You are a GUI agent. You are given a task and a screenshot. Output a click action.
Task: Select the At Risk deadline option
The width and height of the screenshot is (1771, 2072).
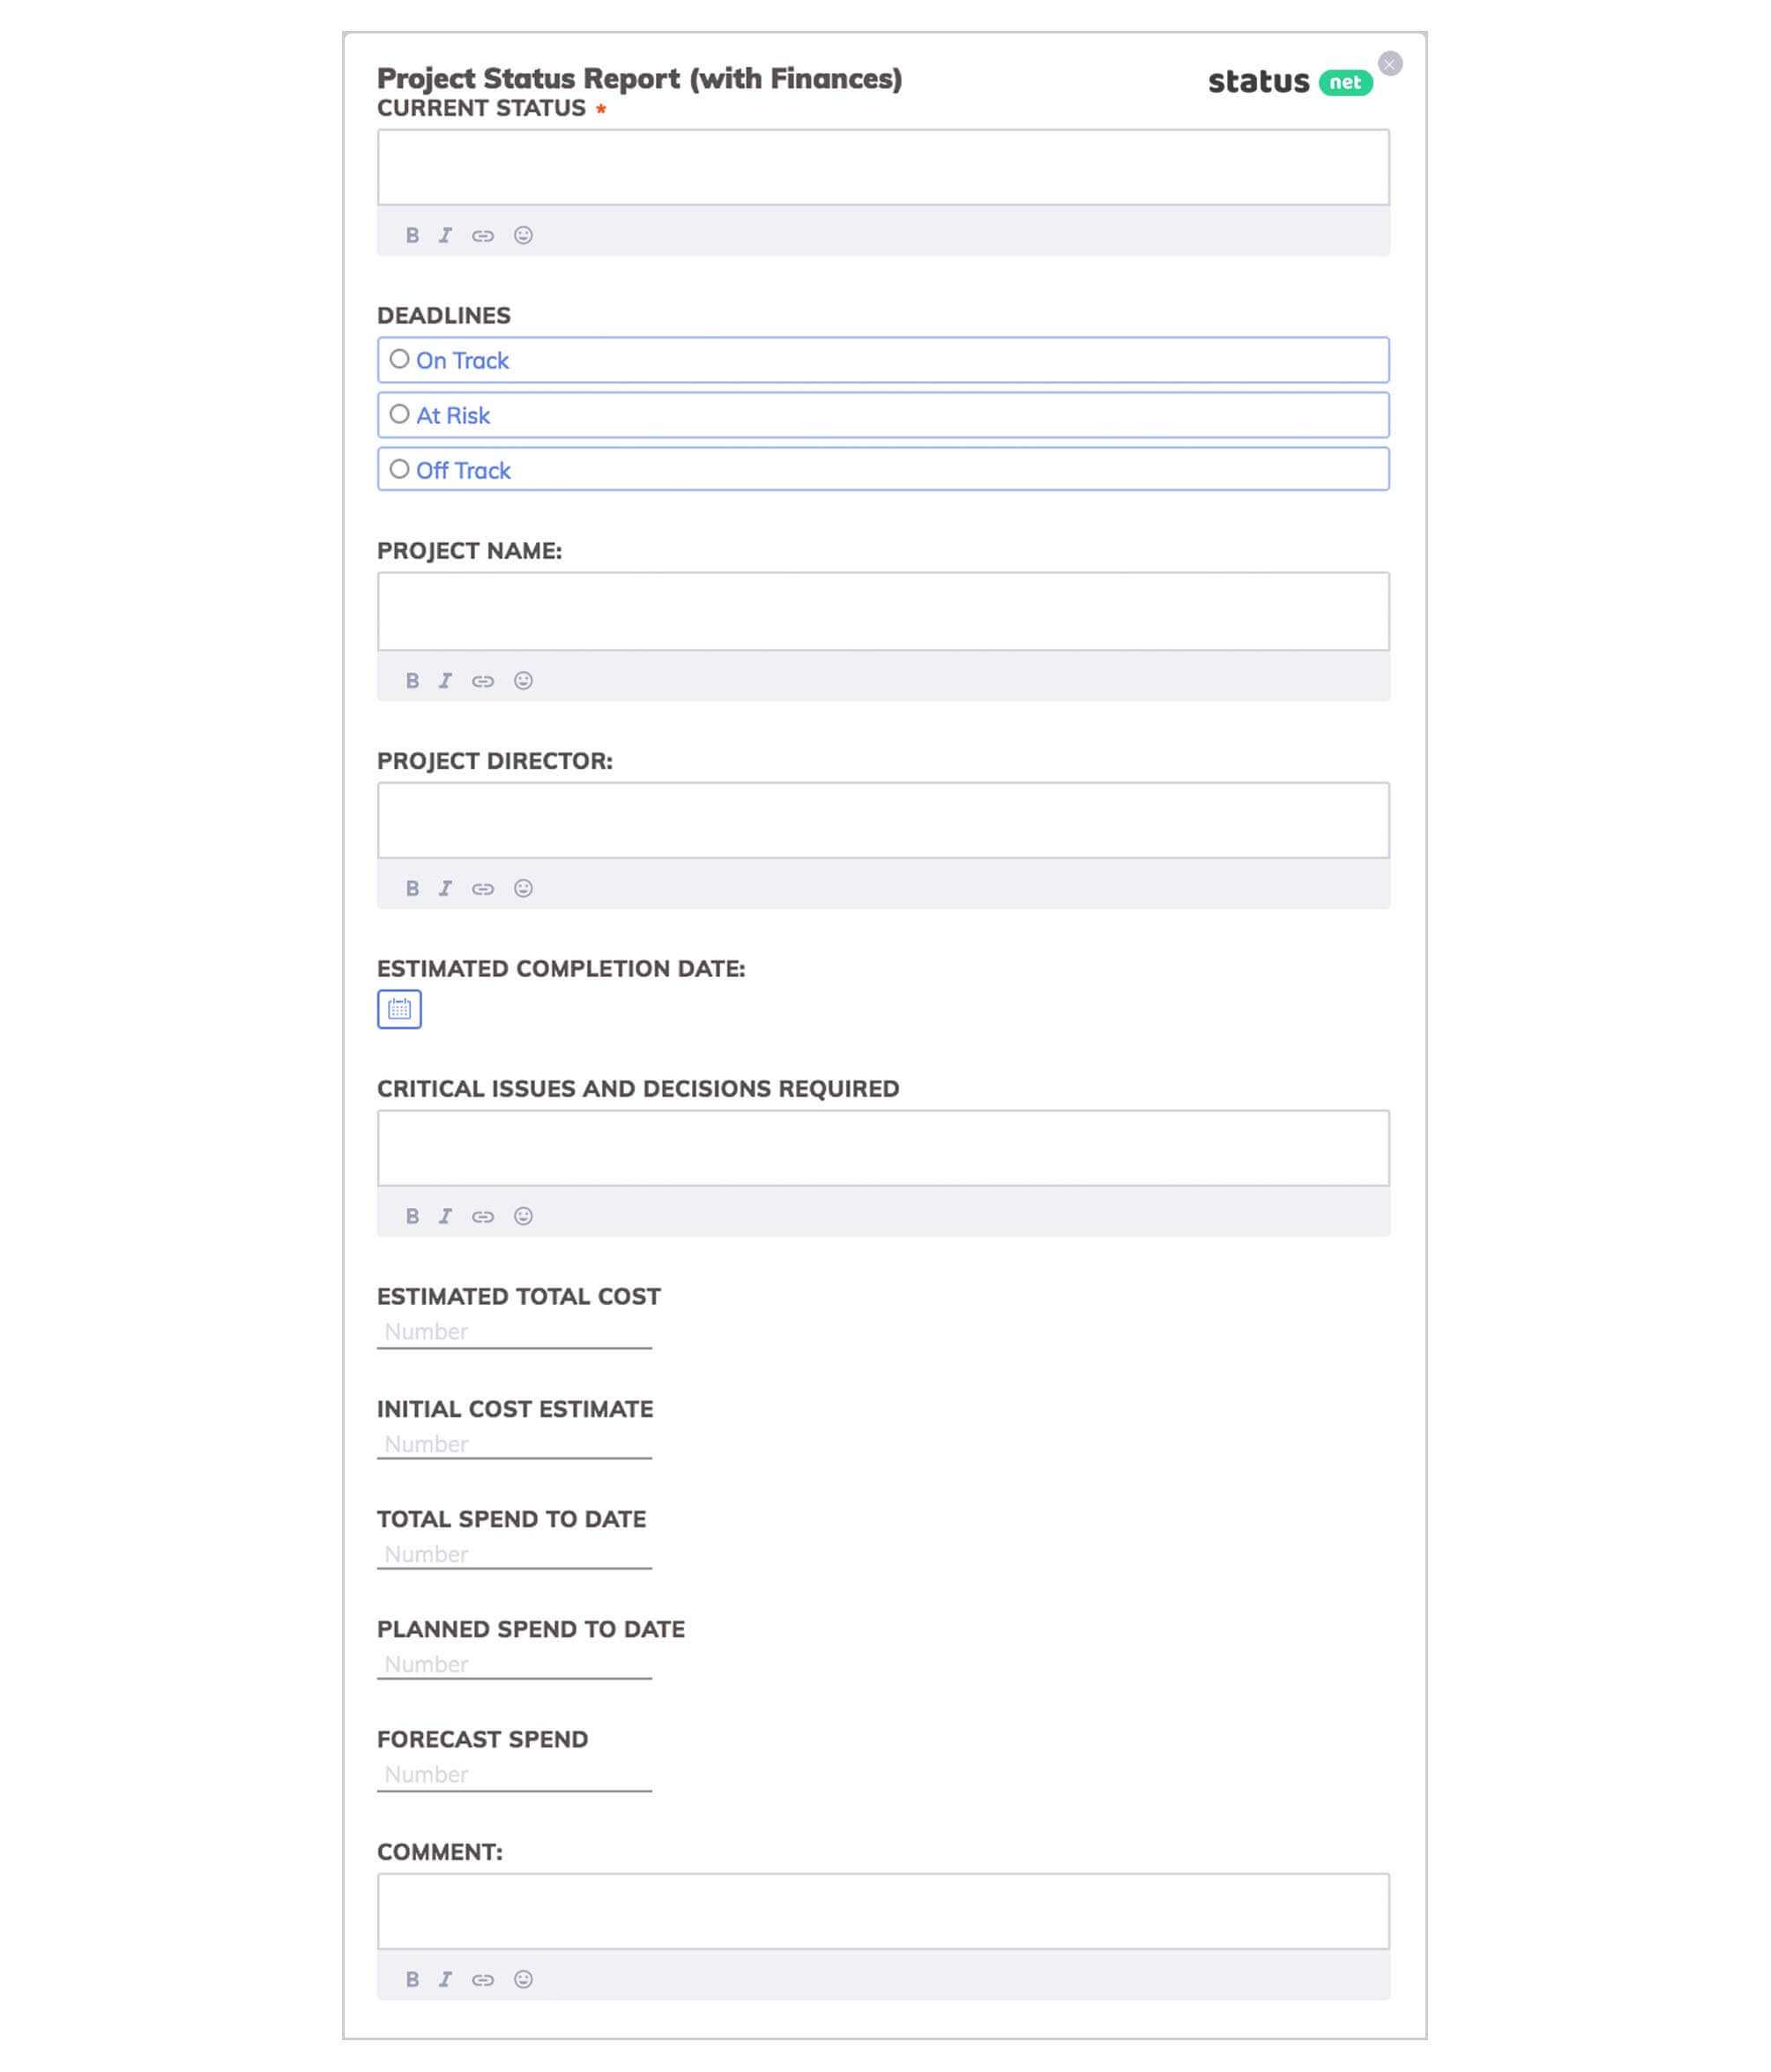point(398,414)
